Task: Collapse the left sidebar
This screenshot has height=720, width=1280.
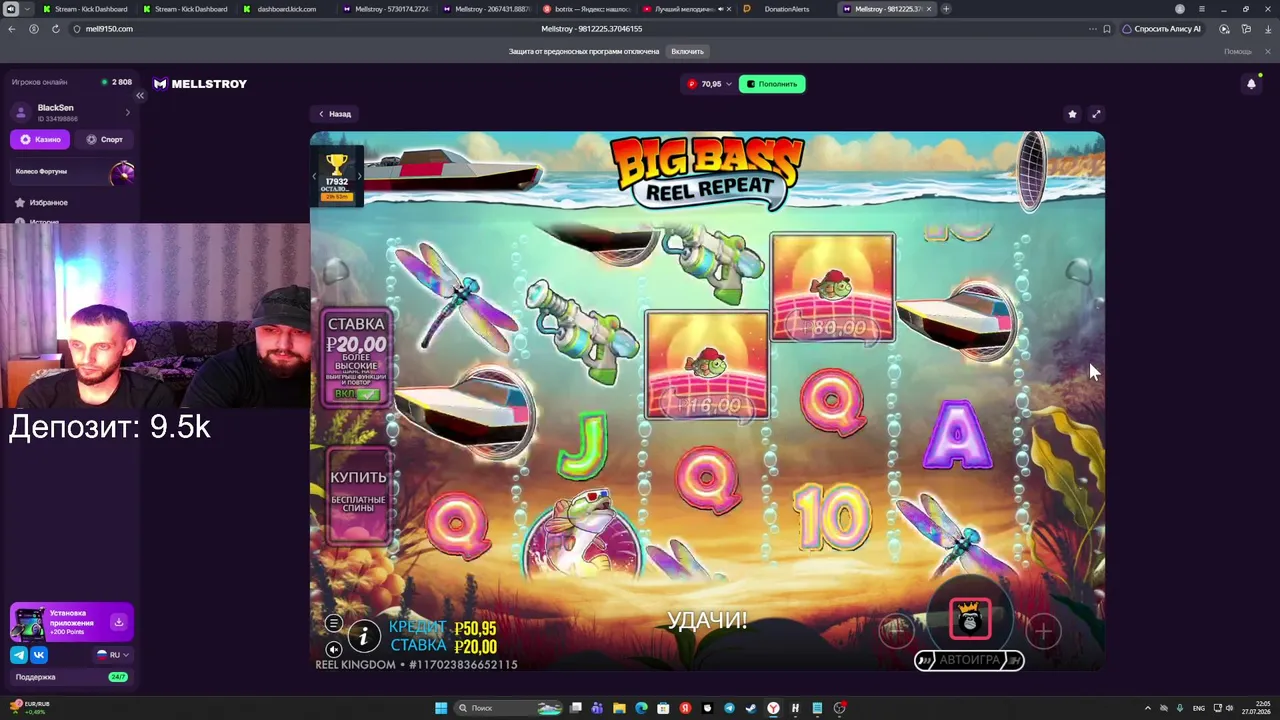Action: pyautogui.click(x=140, y=95)
